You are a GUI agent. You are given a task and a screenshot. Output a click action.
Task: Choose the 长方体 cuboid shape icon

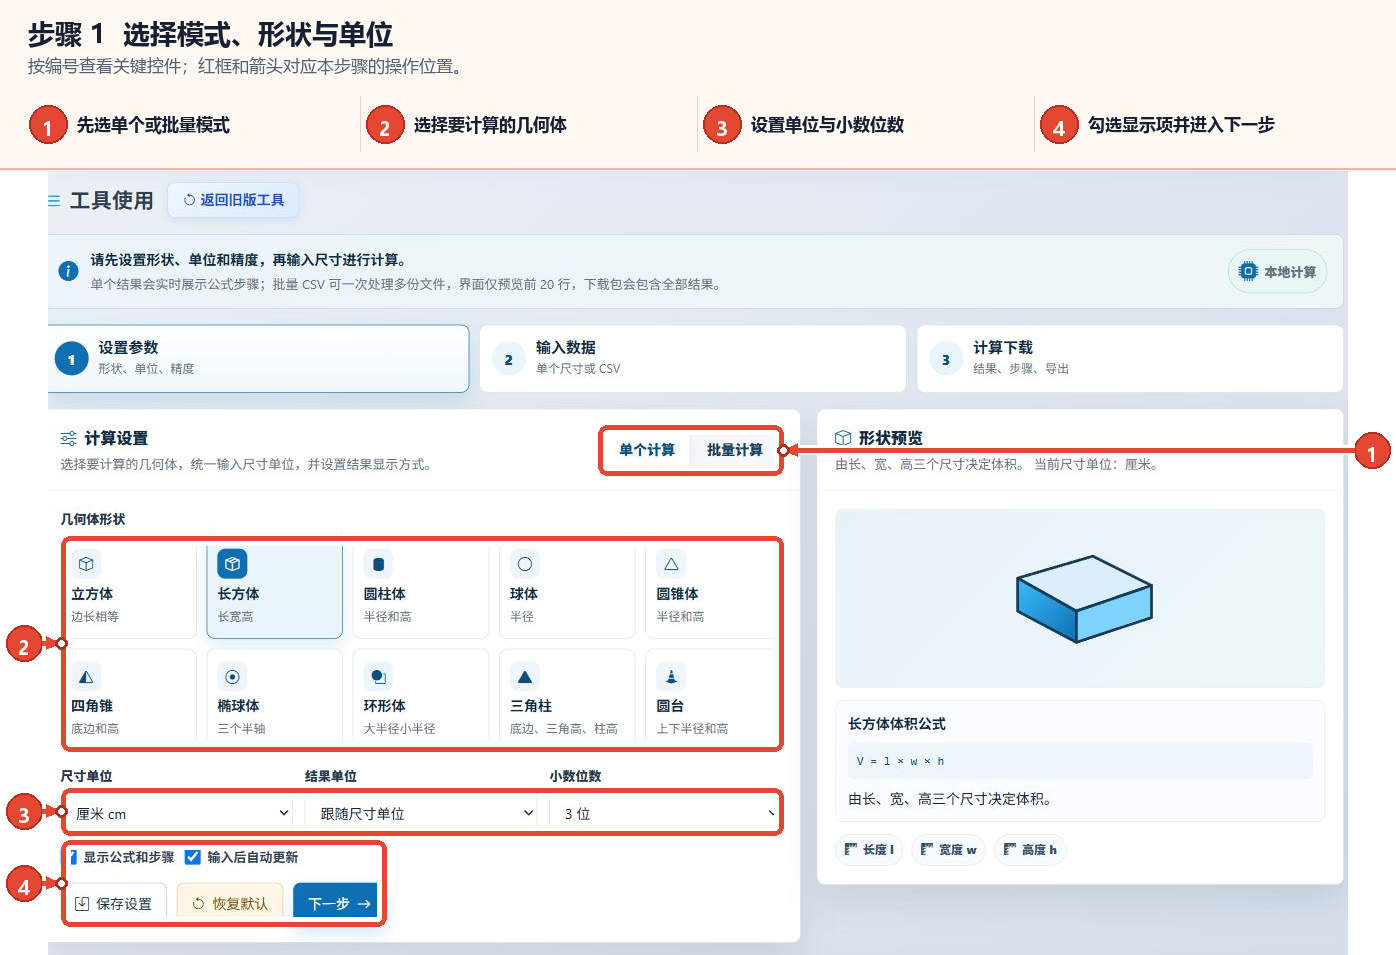tap(232, 564)
